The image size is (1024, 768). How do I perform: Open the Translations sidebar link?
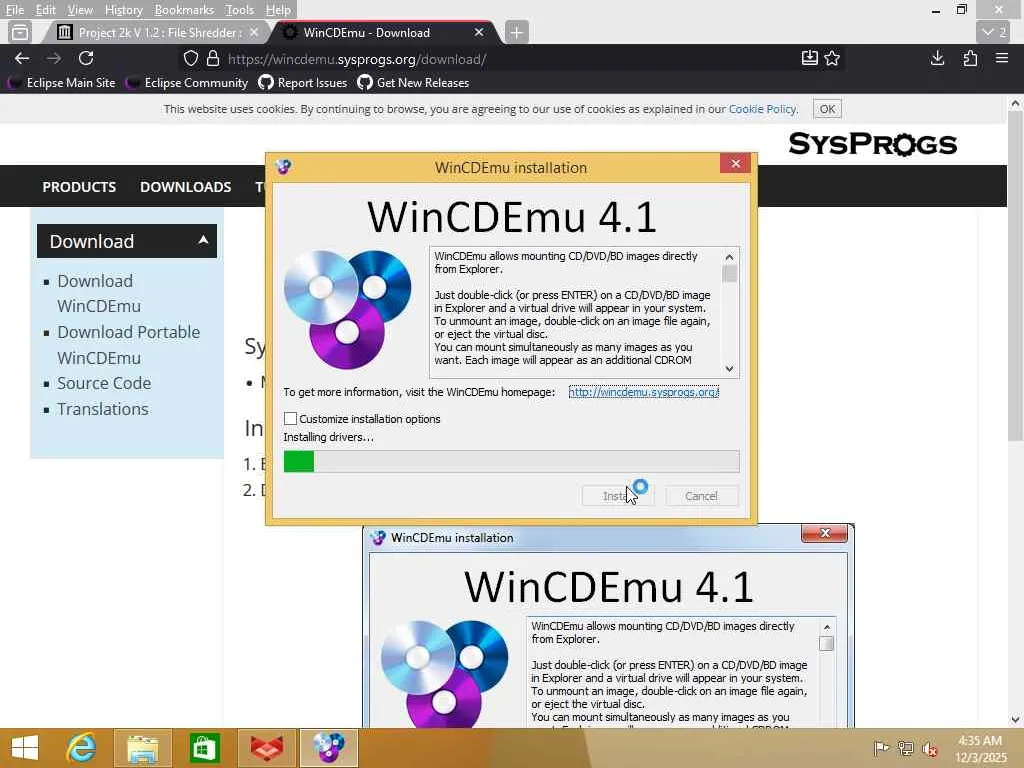[103, 409]
